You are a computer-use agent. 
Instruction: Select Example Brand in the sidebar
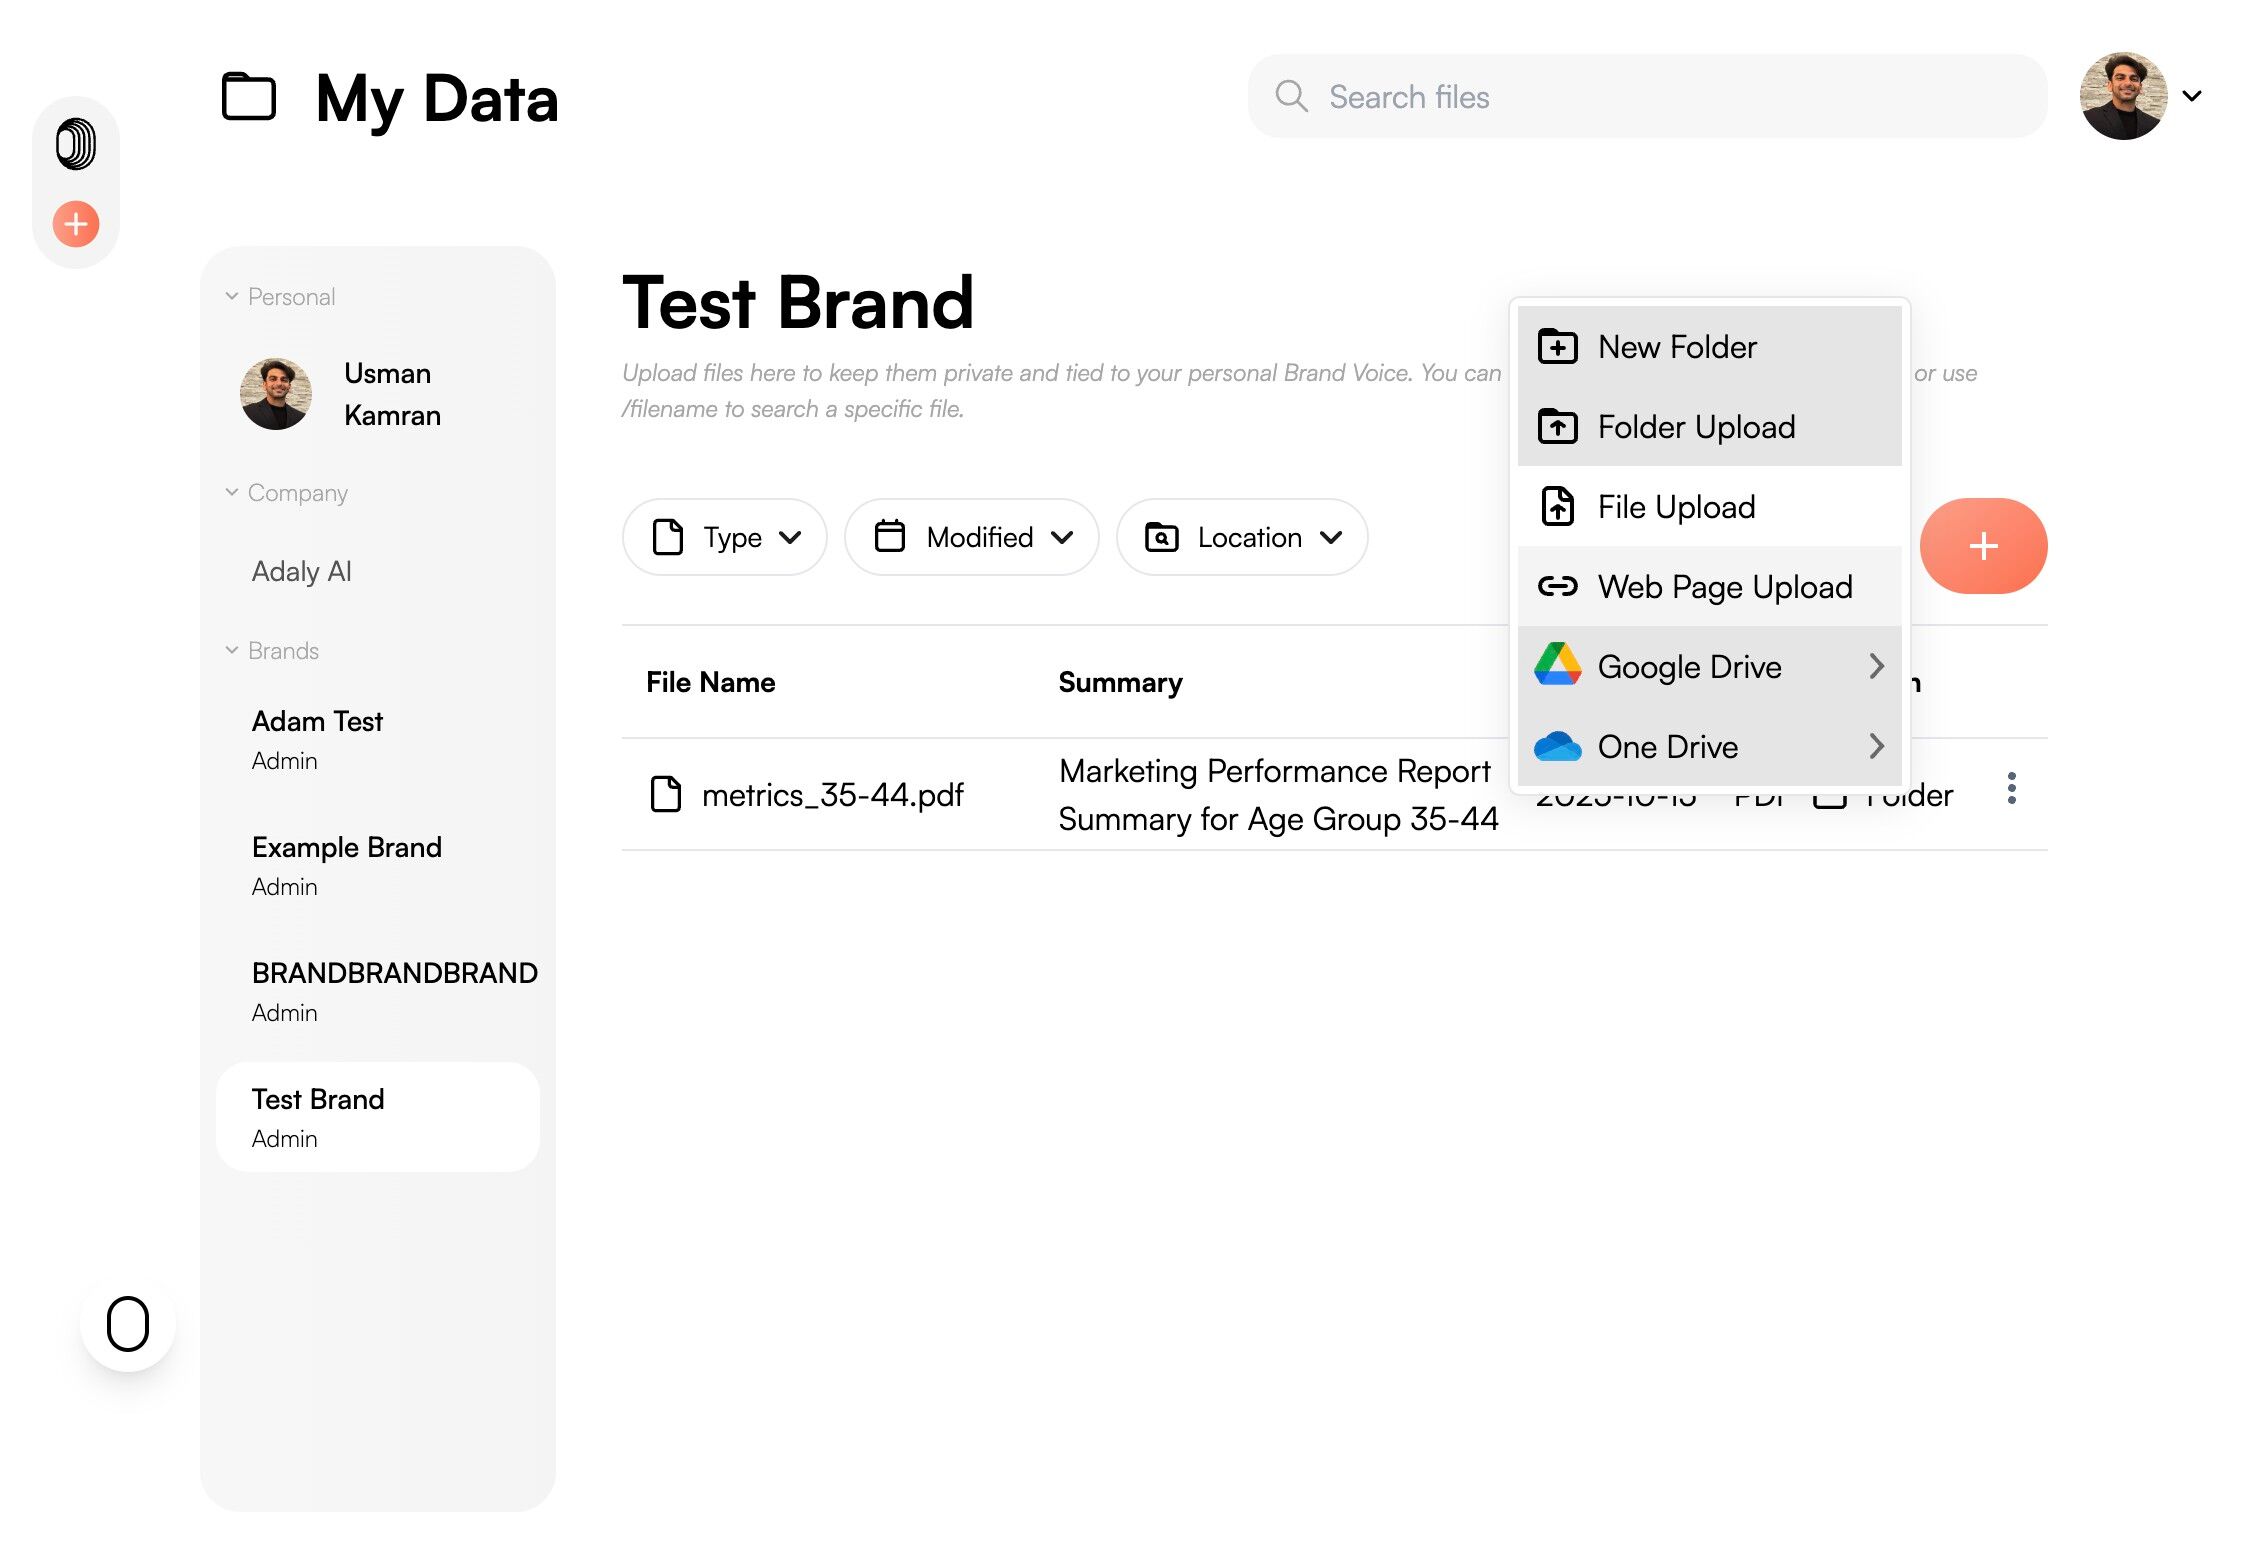click(x=347, y=848)
